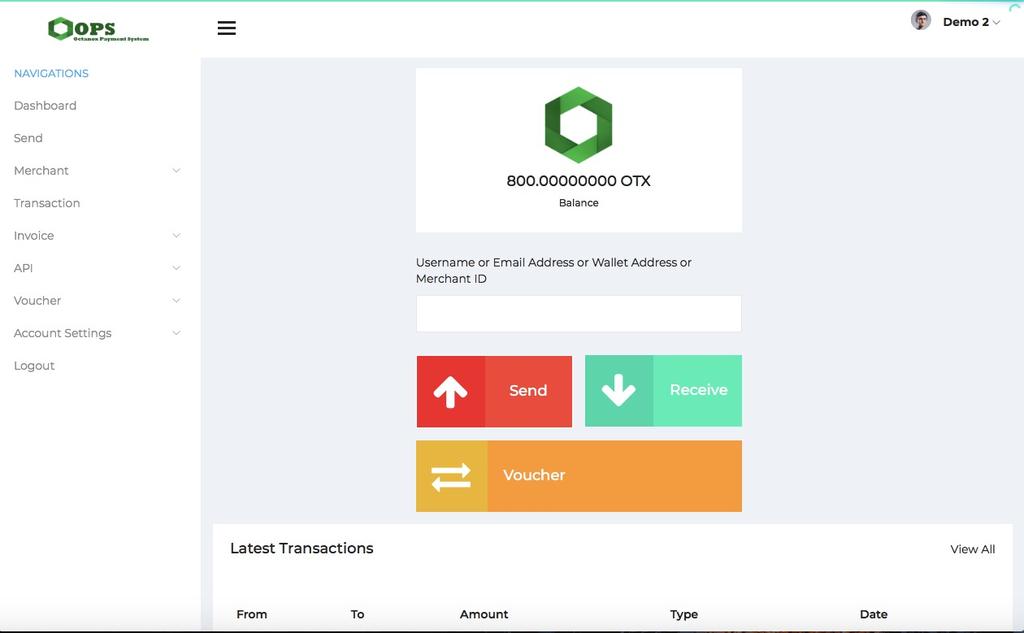Click the Date column header
Screen dimensions: 1024x633
tap(874, 614)
